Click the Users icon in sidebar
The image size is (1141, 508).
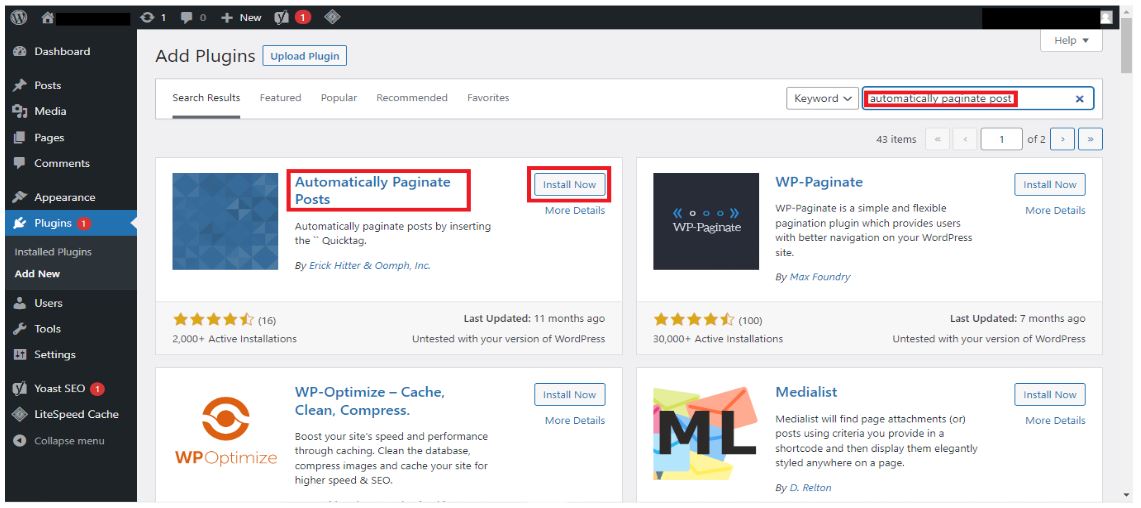(20, 303)
